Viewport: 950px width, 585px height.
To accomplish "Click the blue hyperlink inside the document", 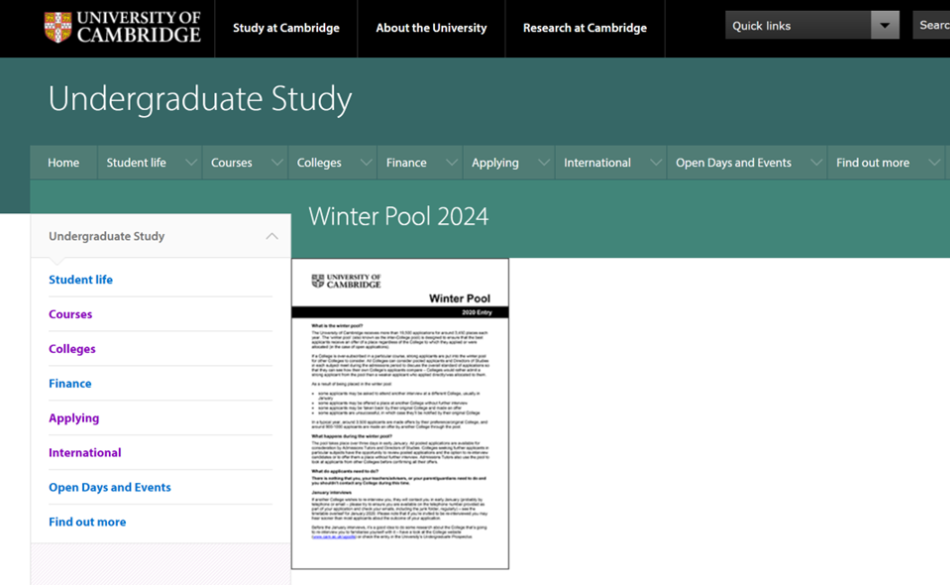I will (x=334, y=537).
